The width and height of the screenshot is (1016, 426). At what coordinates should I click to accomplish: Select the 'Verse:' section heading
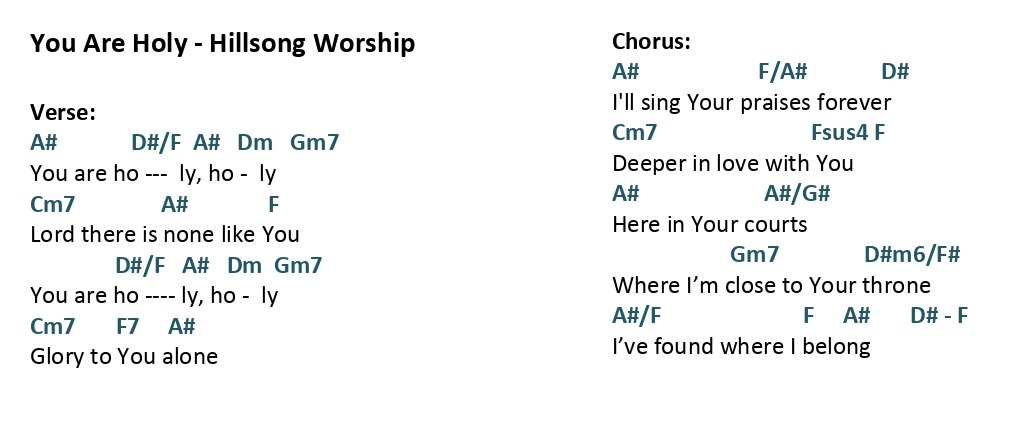pos(63,113)
